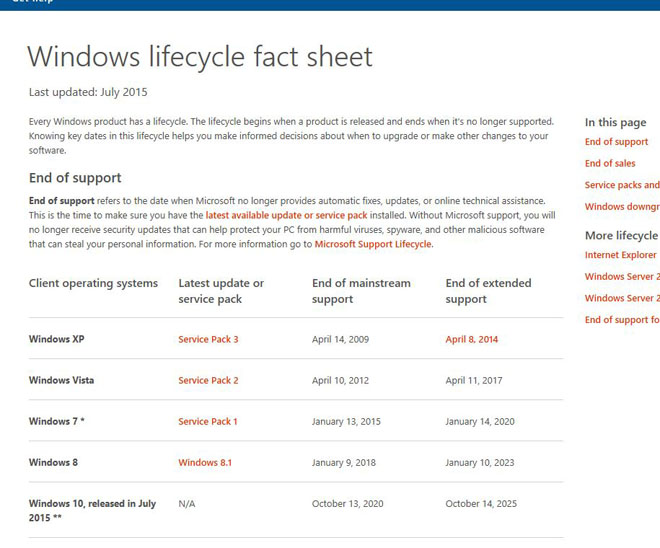
Task: Click the Windows lifecycle fact sheet heading
Action: (x=200, y=56)
